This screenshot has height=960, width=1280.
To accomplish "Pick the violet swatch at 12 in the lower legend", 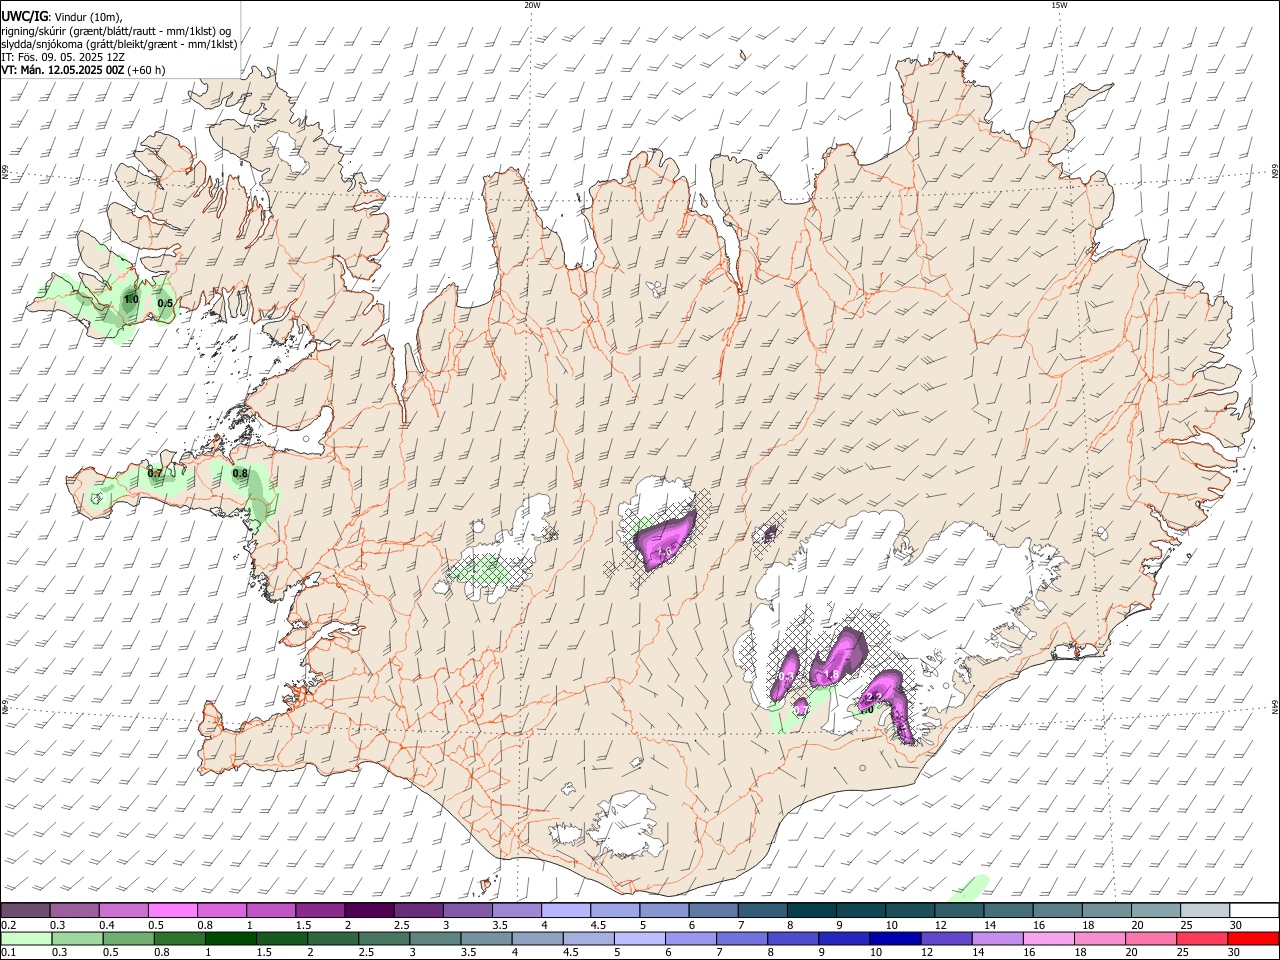I will (947, 938).
